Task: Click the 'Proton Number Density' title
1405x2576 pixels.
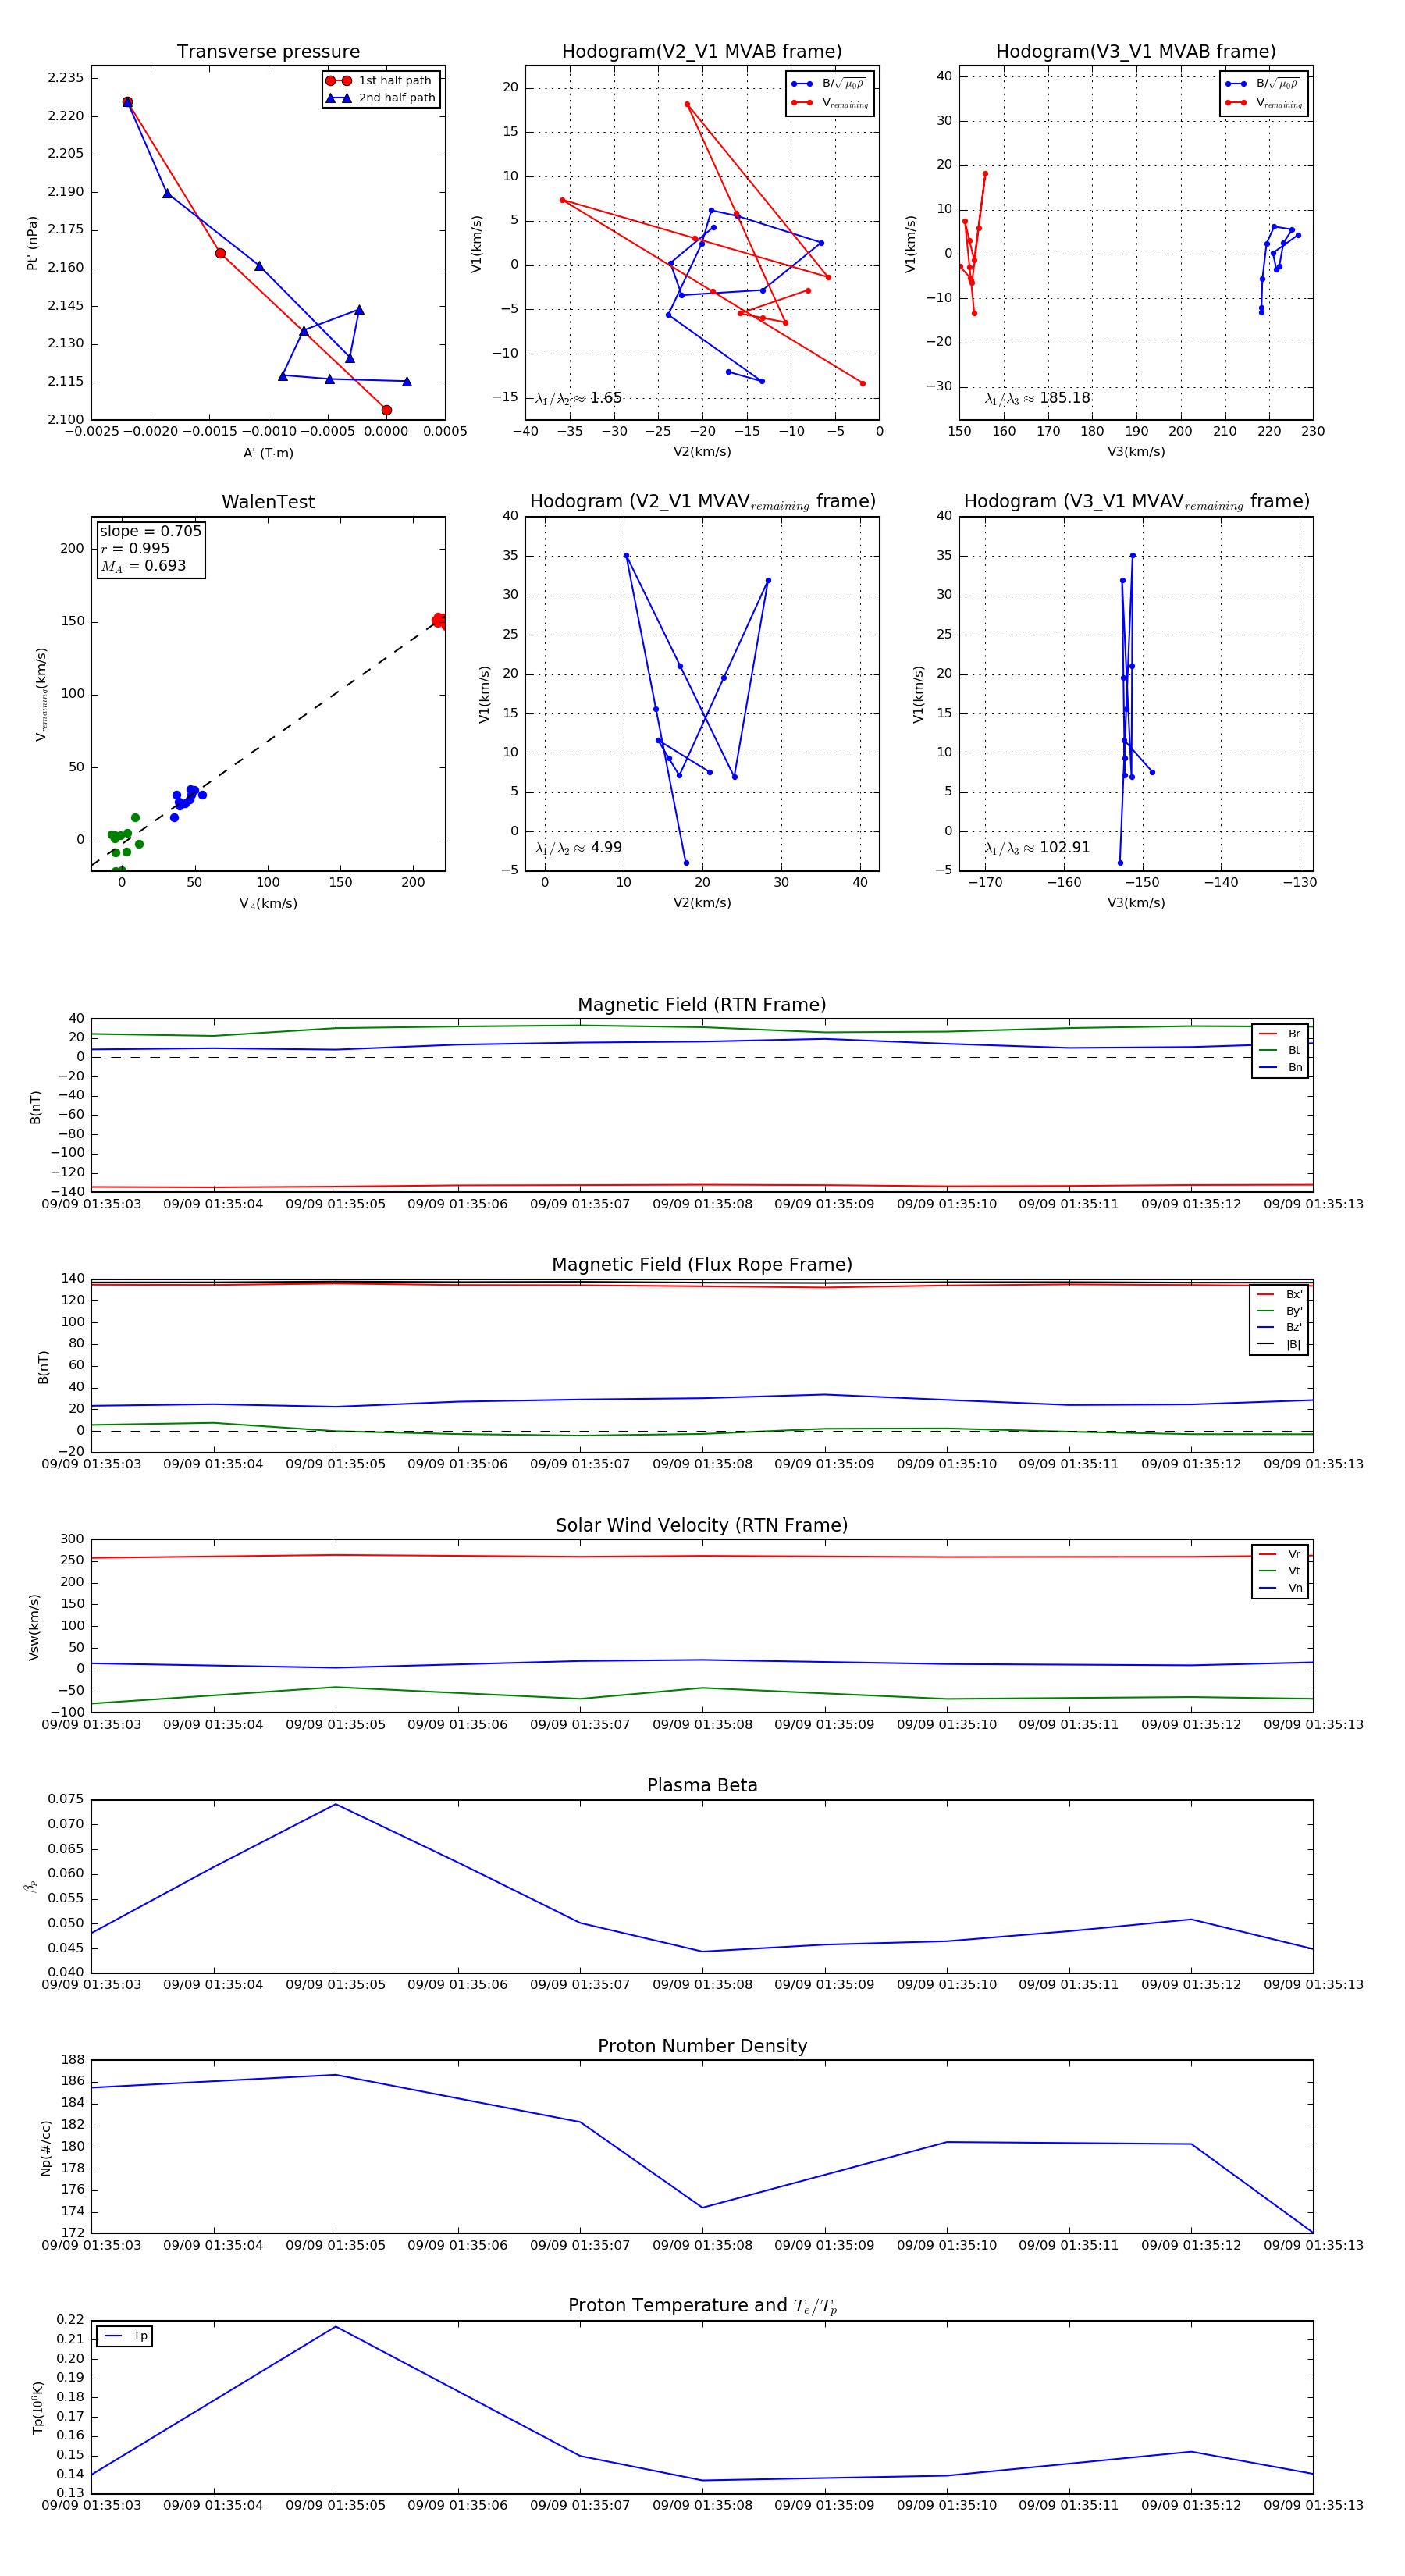Action: pos(702,2046)
